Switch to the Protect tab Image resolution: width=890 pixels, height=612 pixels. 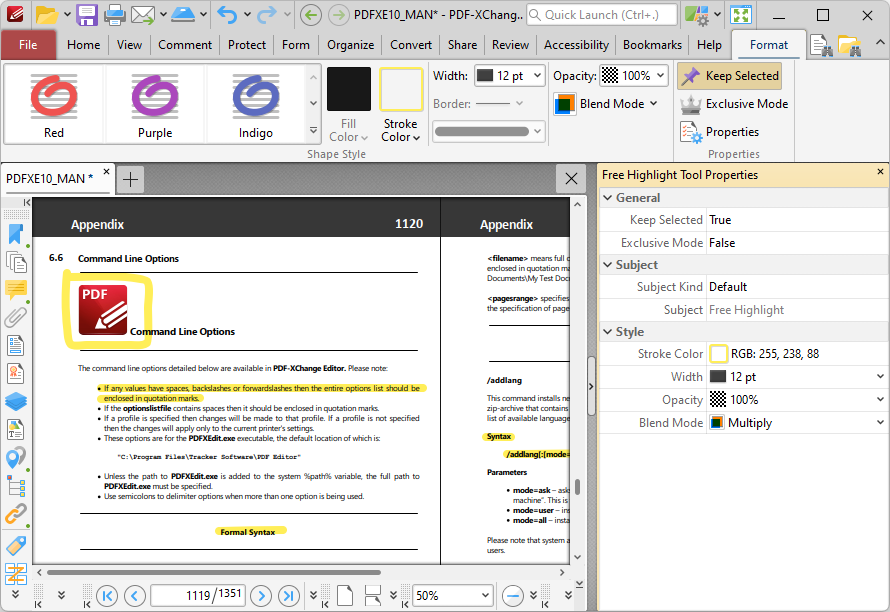coord(246,45)
